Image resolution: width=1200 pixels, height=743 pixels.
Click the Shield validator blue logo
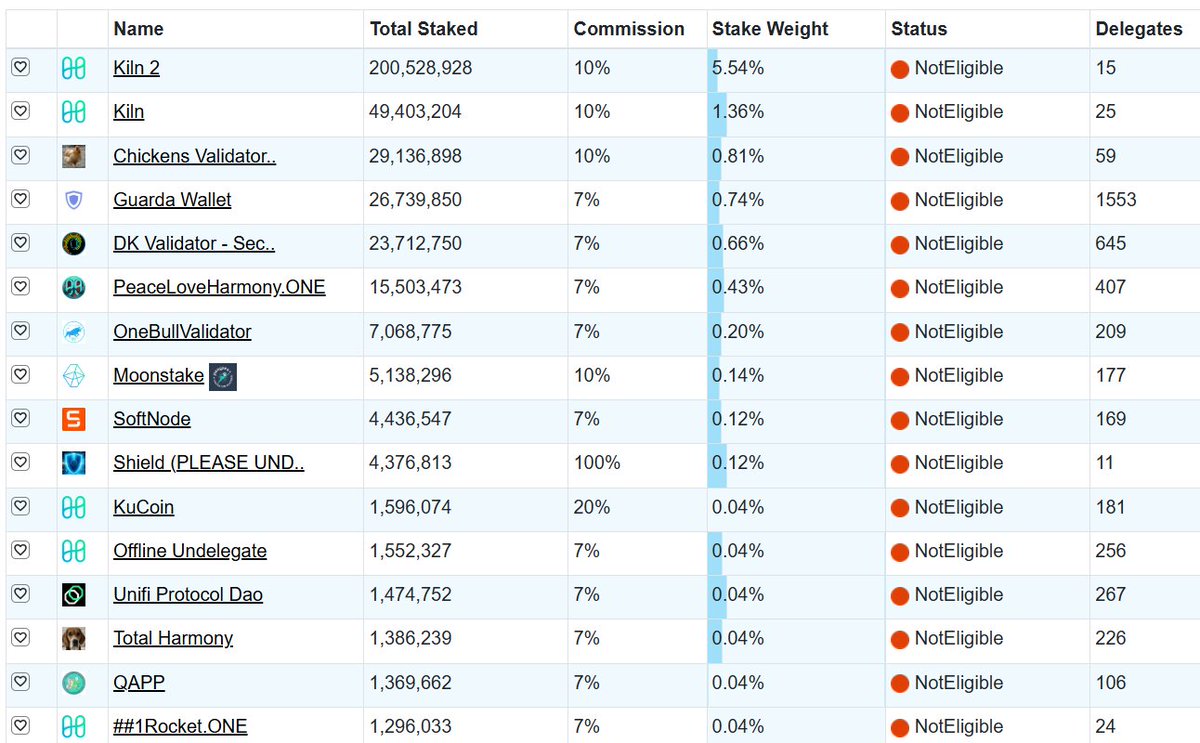click(73, 463)
